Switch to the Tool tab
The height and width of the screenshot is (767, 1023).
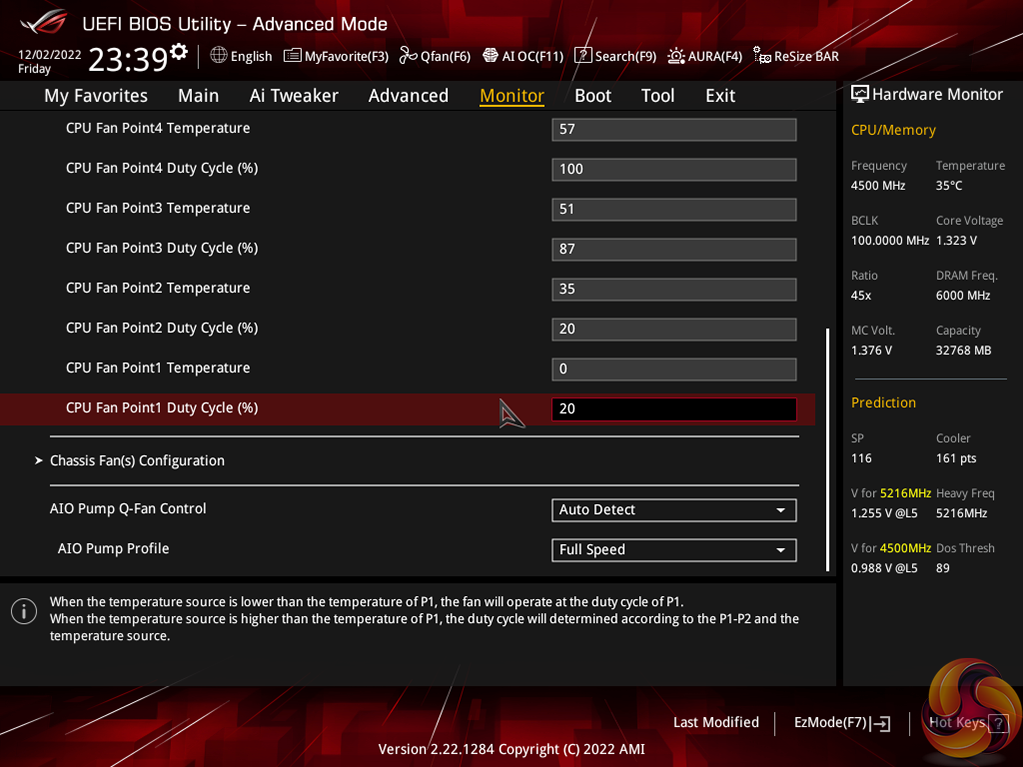coord(658,96)
